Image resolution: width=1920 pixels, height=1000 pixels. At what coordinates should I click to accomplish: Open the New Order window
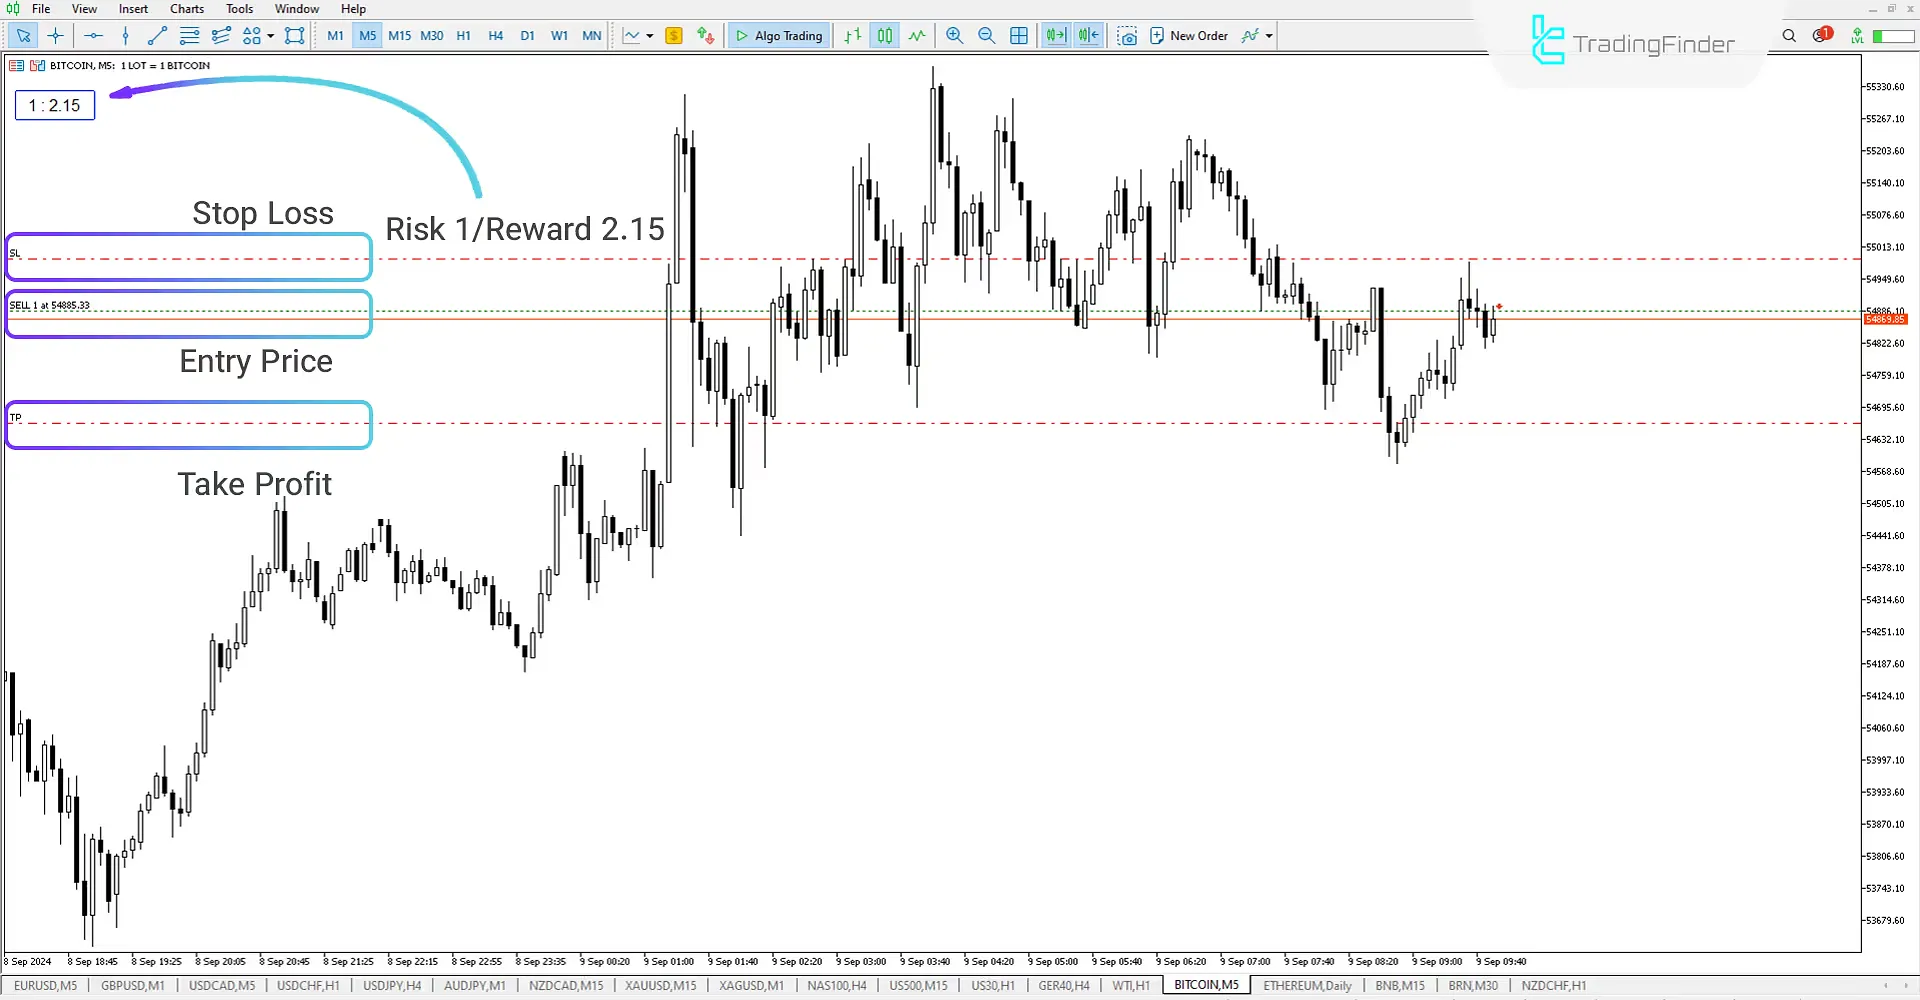coord(1190,35)
